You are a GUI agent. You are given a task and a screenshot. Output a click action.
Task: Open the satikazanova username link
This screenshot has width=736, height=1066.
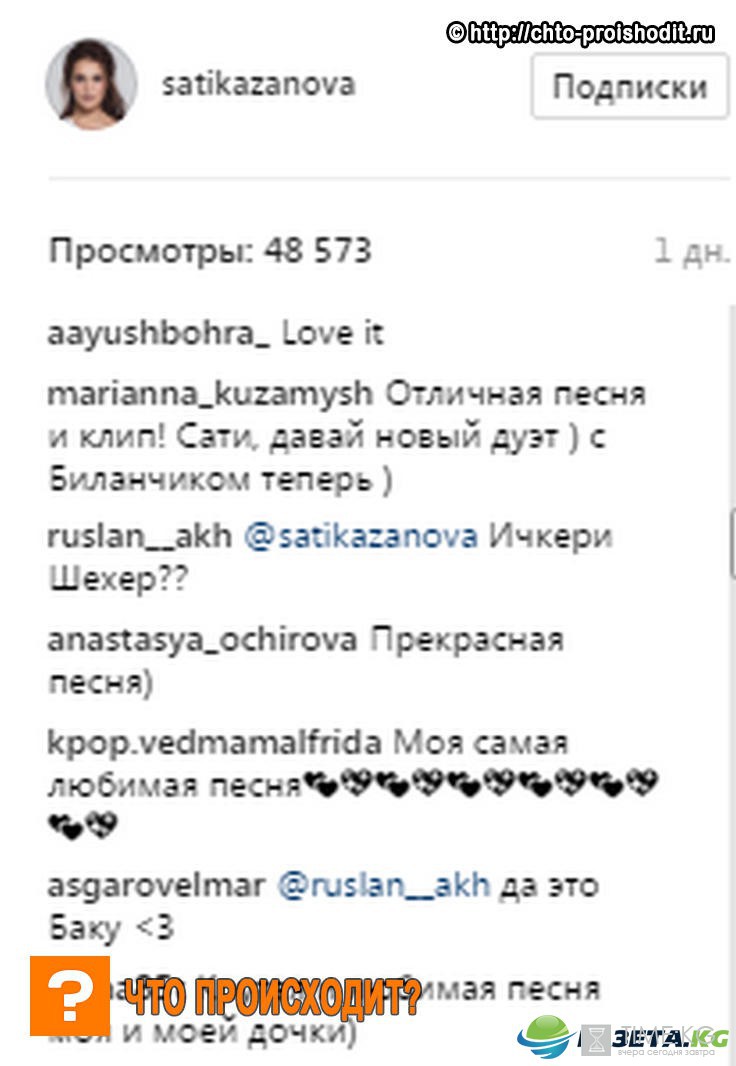(258, 85)
